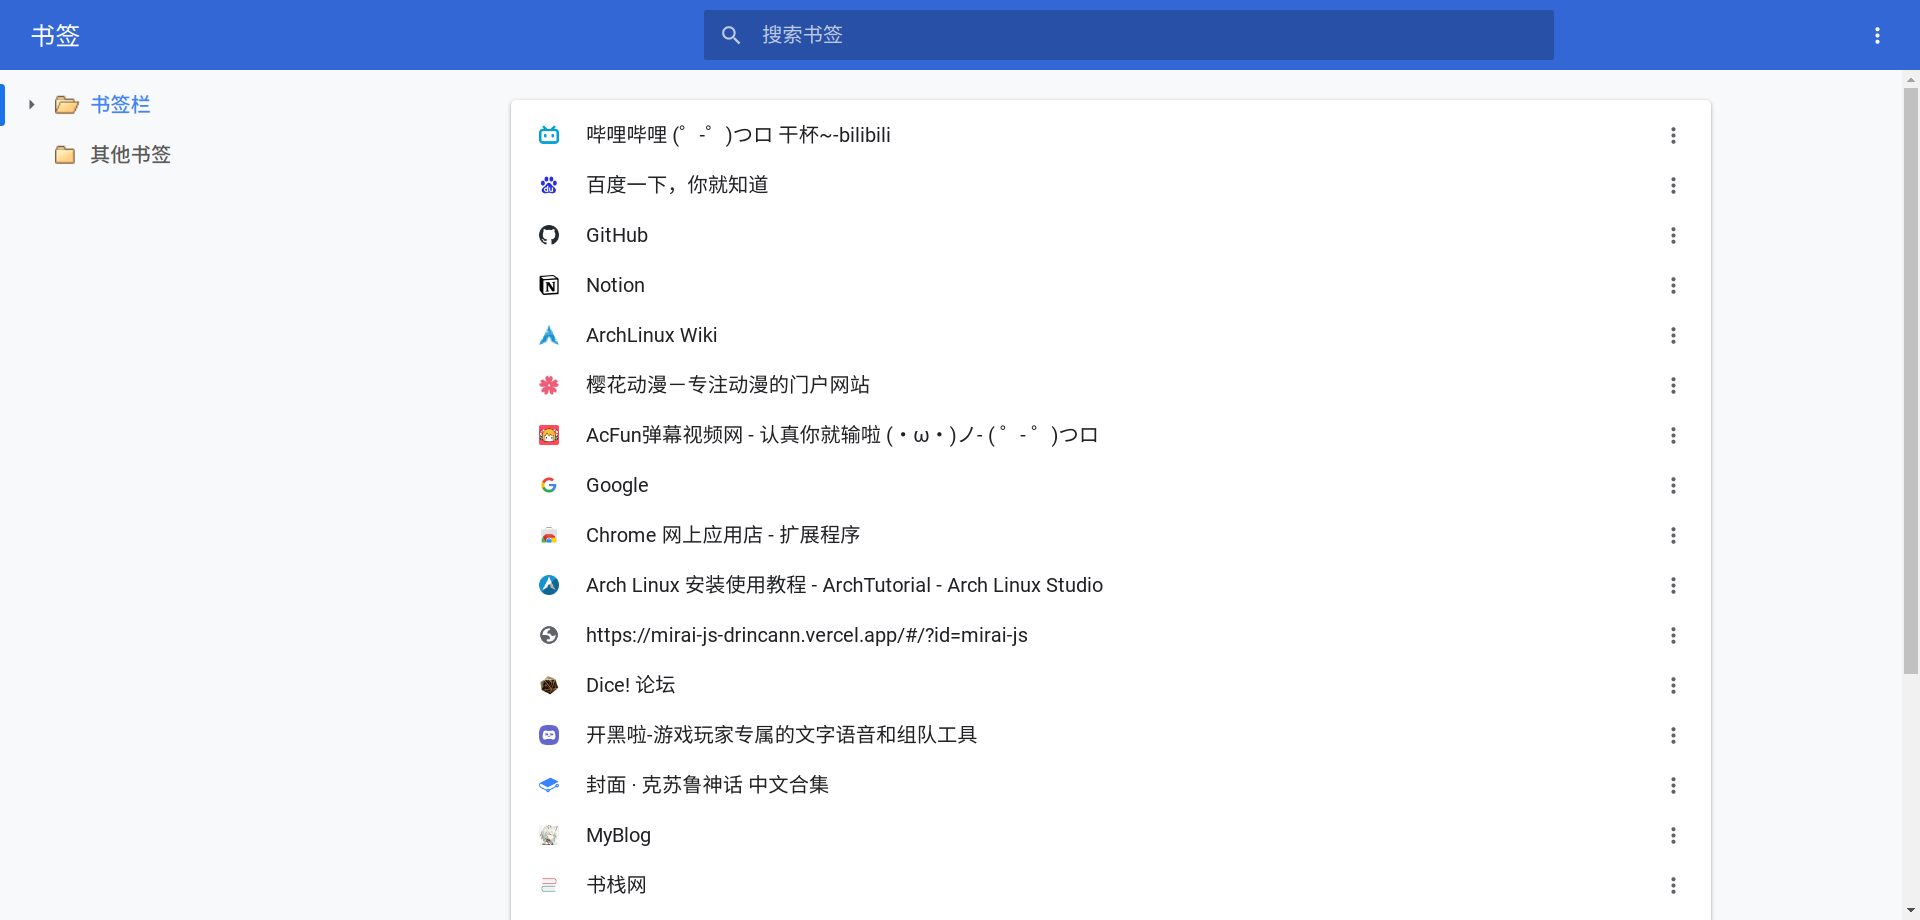Click the 书栈网 favicon
1920x920 pixels.
point(549,885)
